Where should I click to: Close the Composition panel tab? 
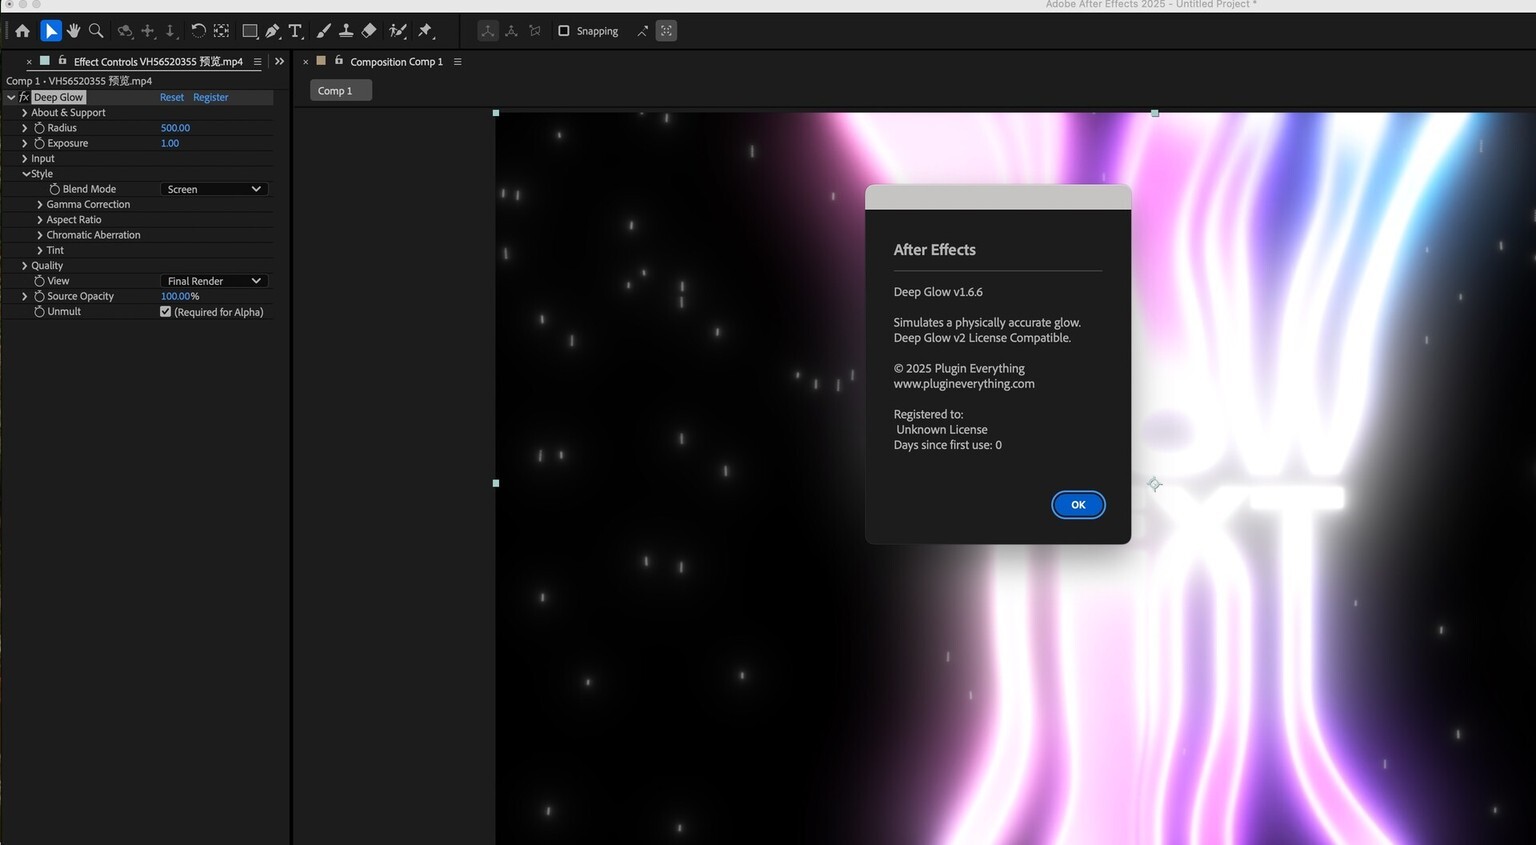pos(306,62)
